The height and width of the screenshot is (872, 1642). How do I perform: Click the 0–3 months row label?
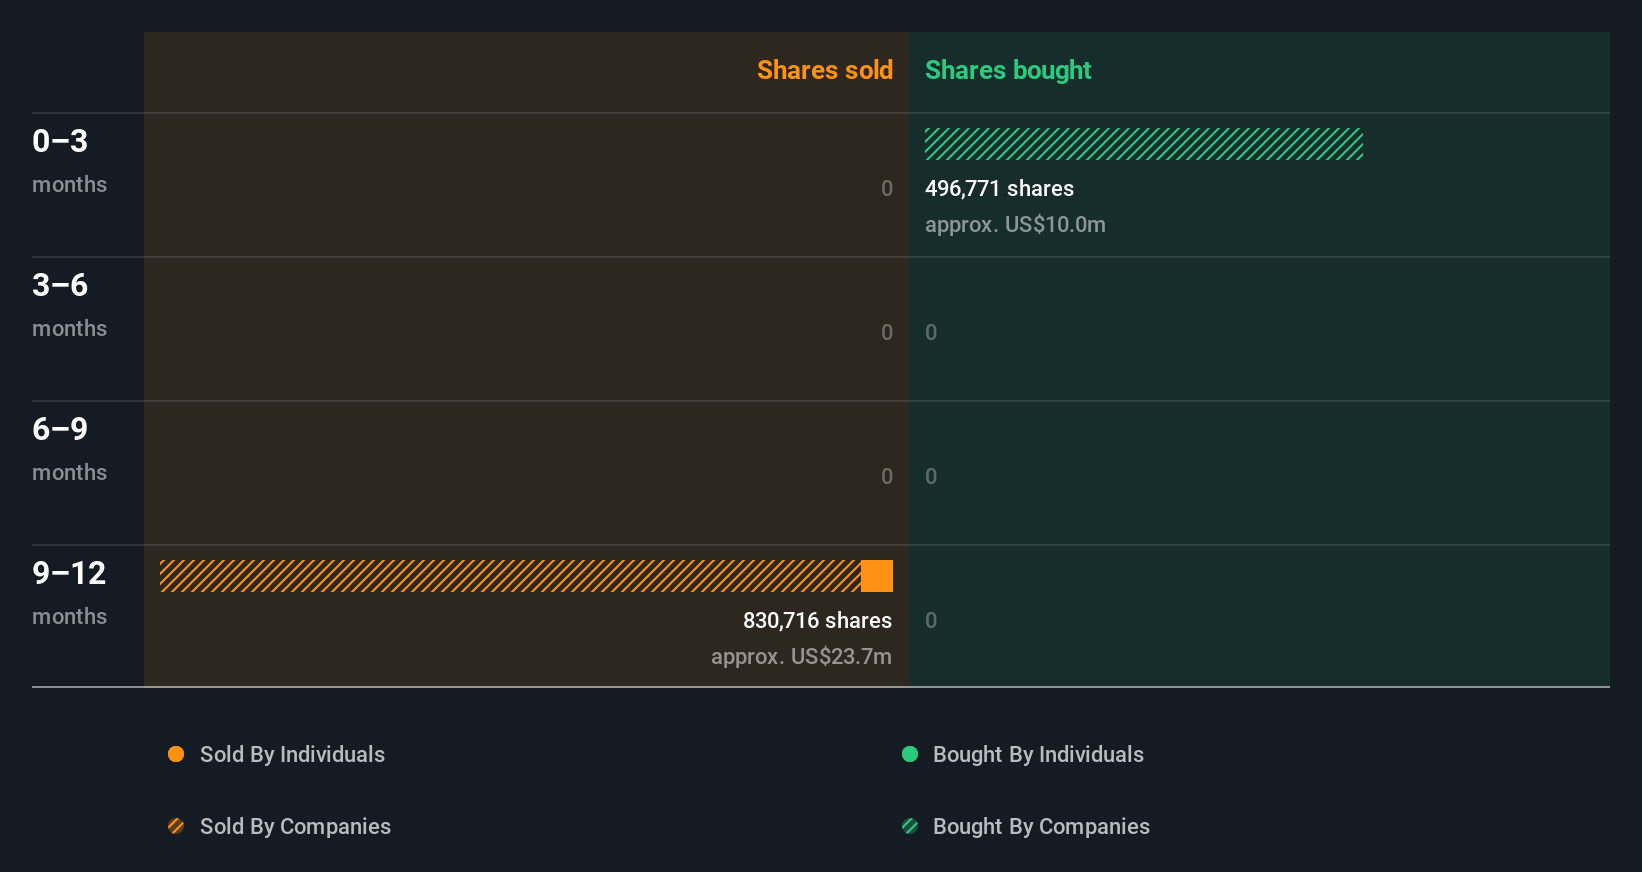pyautogui.click(x=69, y=160)
